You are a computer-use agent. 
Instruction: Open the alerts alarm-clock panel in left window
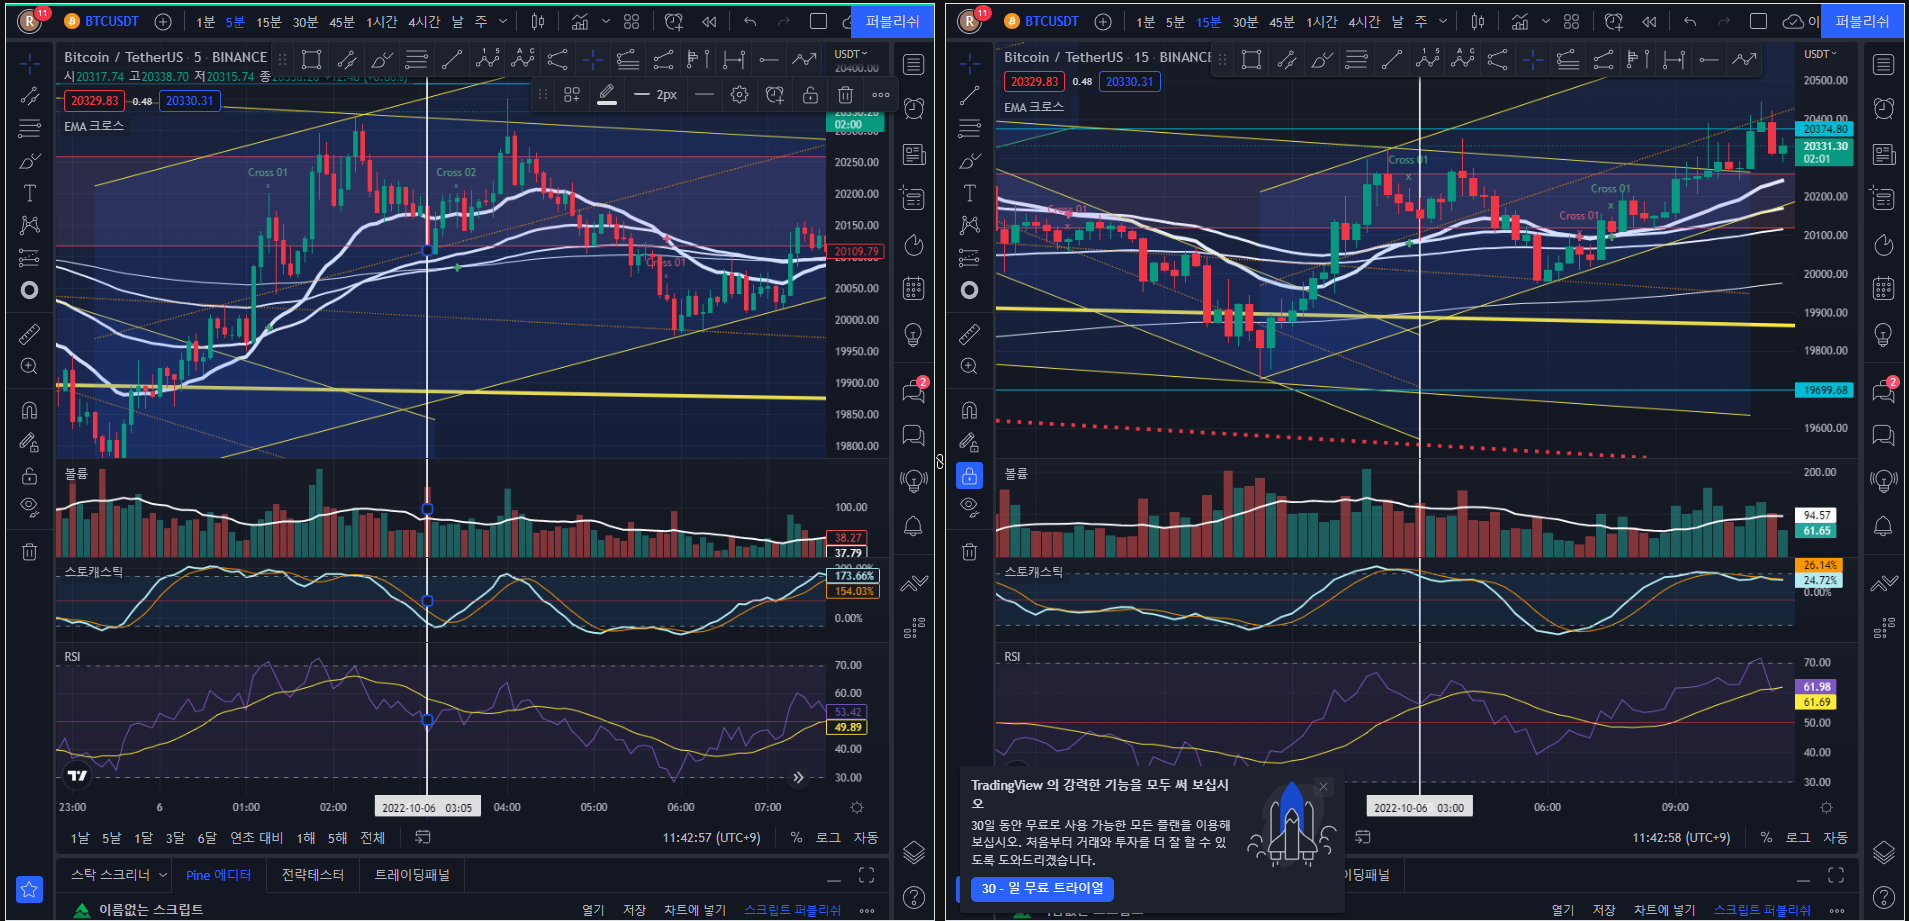[x=913, y=109]
